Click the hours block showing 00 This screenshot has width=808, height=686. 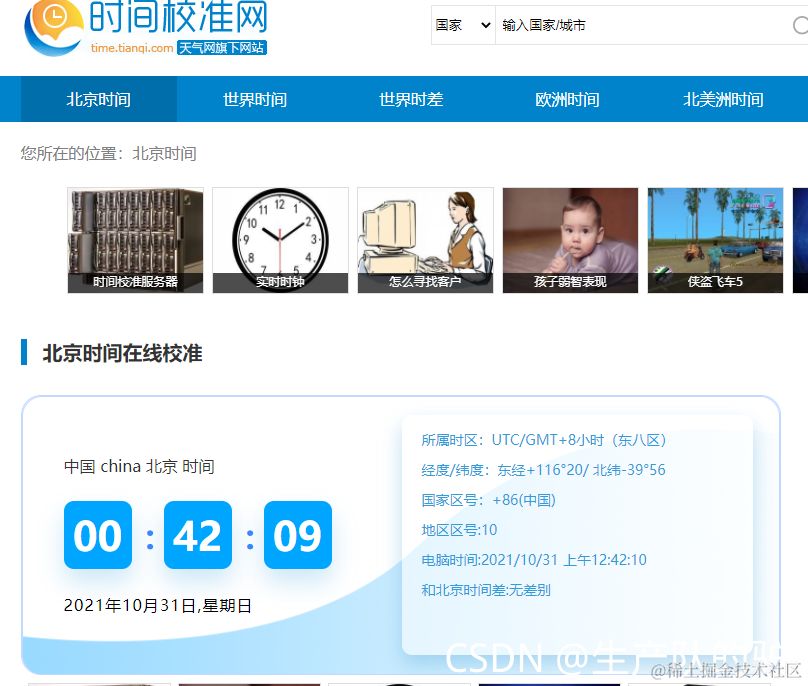coord(97,535)
